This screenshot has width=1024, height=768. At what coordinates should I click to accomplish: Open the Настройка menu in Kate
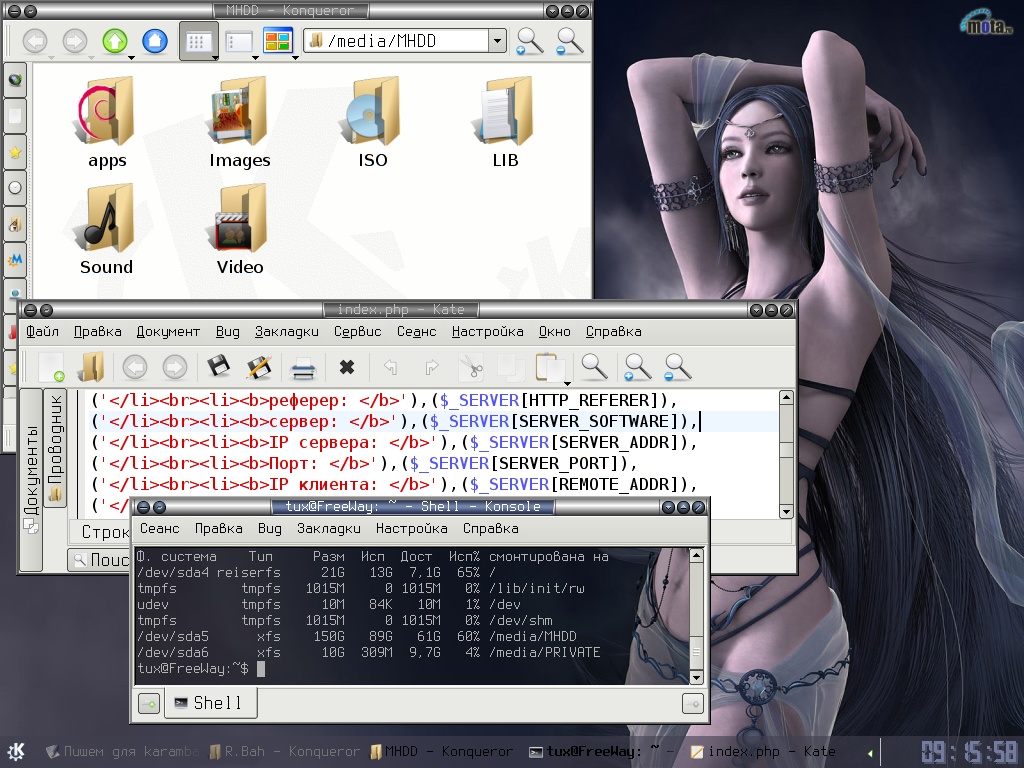tap(487, 332)
